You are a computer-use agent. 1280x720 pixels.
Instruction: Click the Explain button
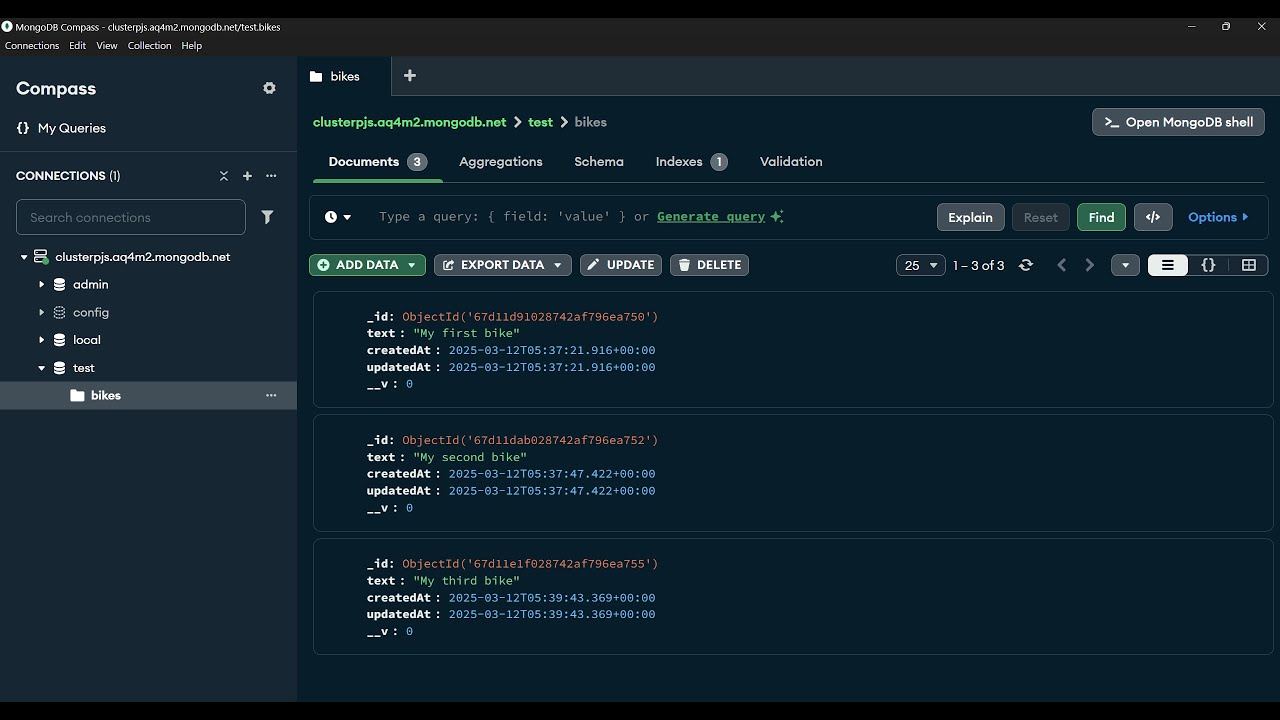click(970, 217)
